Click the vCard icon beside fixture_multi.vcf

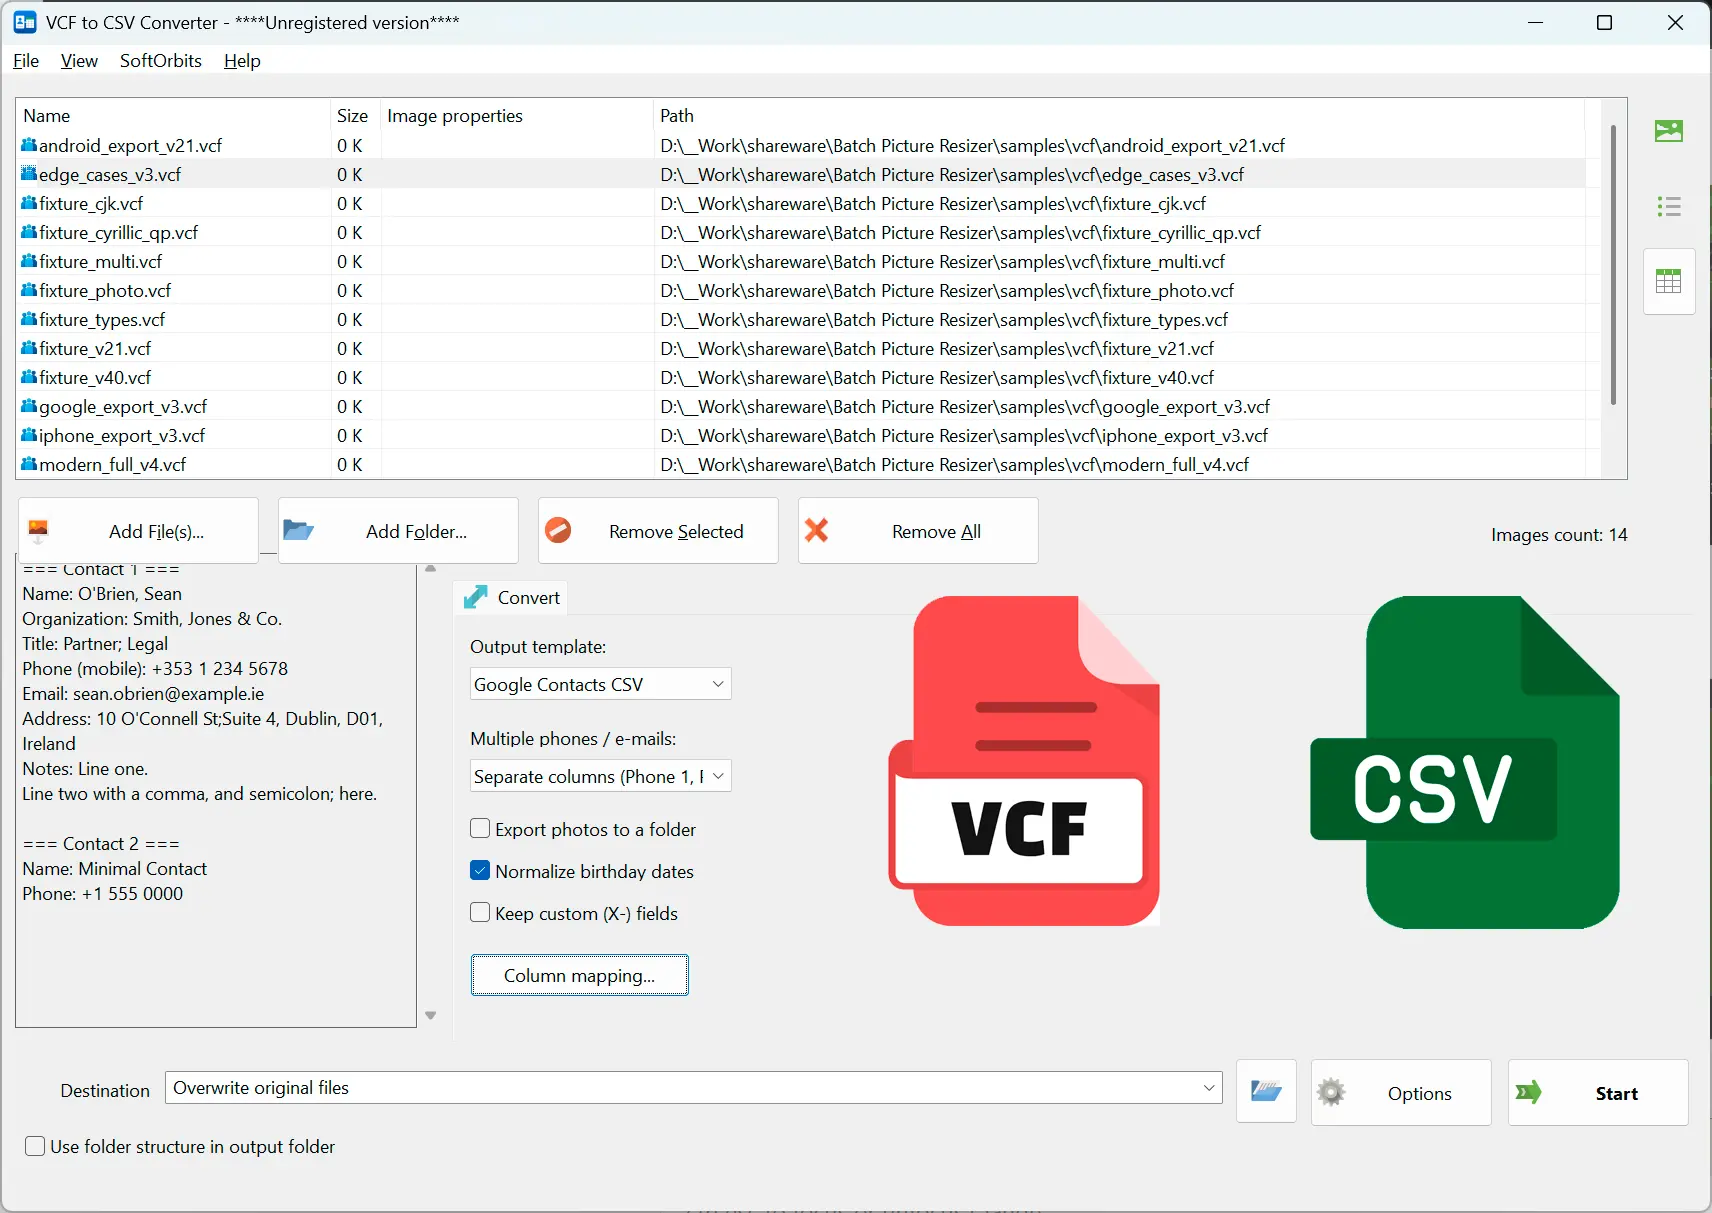pos(29,261)
